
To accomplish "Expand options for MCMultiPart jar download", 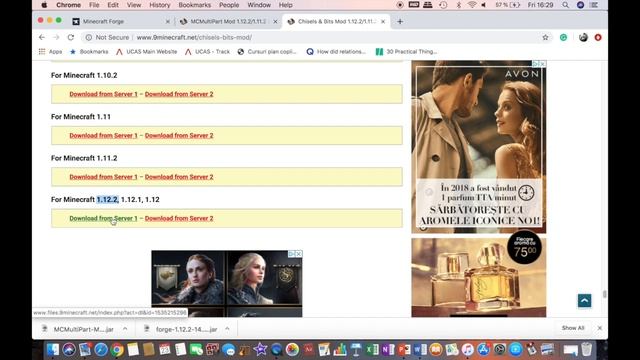I will (125, 329).
